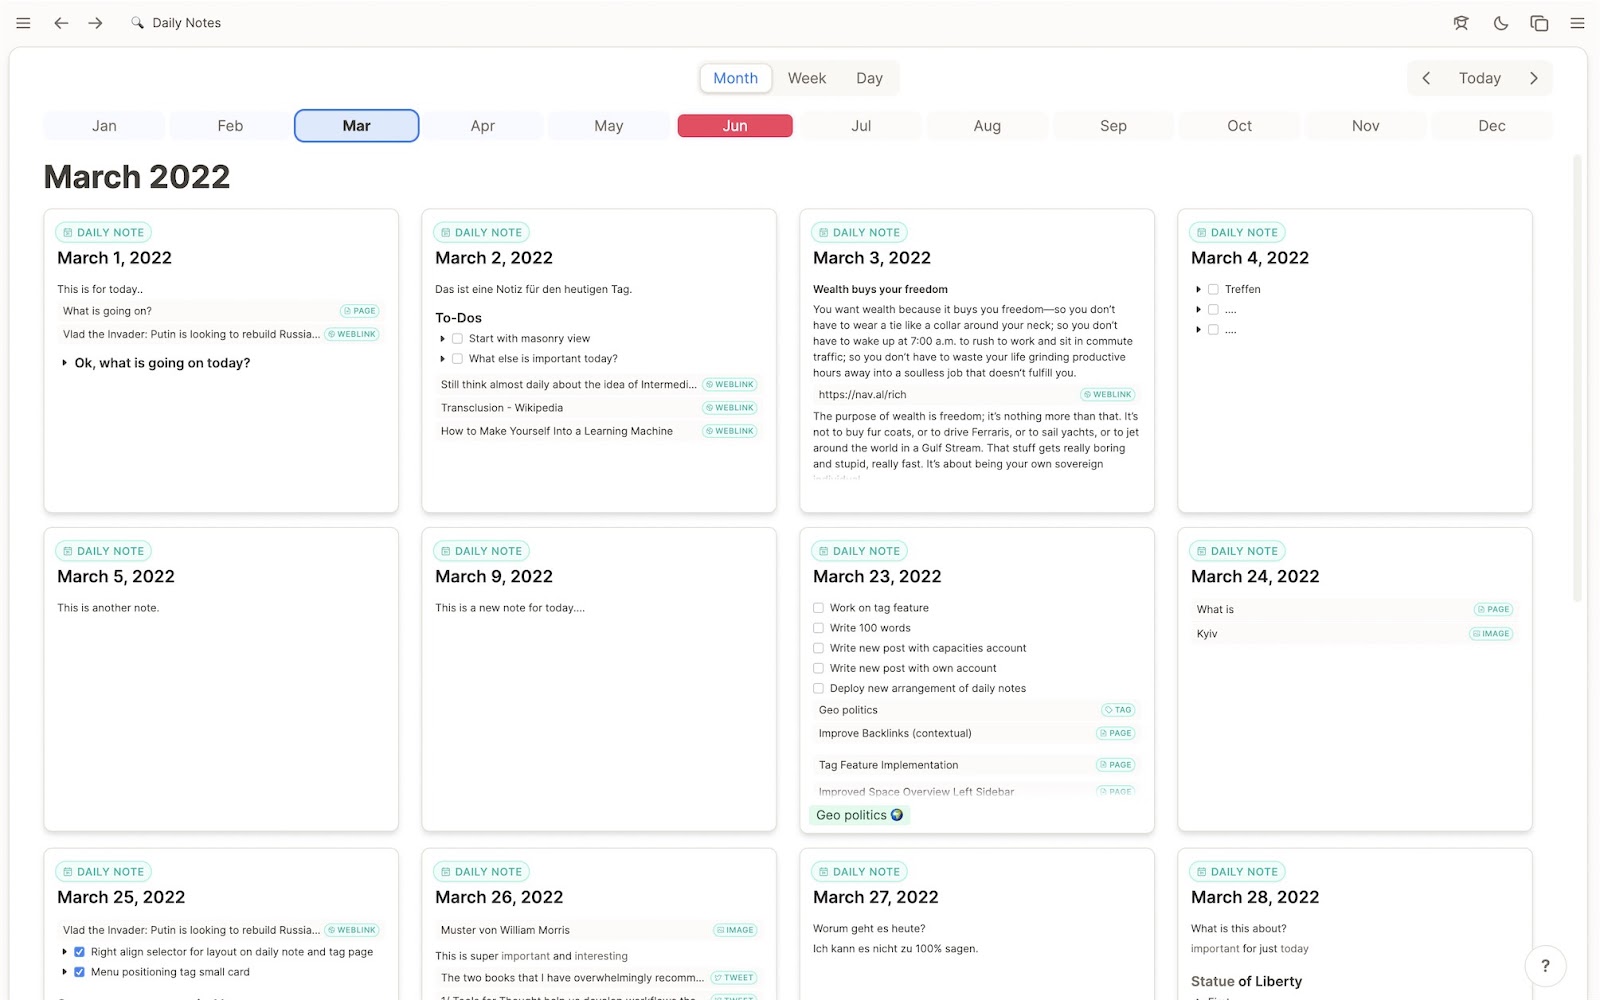Open search from the magnifier icon
1600x1000 pixels.
[x=137, y=22]
